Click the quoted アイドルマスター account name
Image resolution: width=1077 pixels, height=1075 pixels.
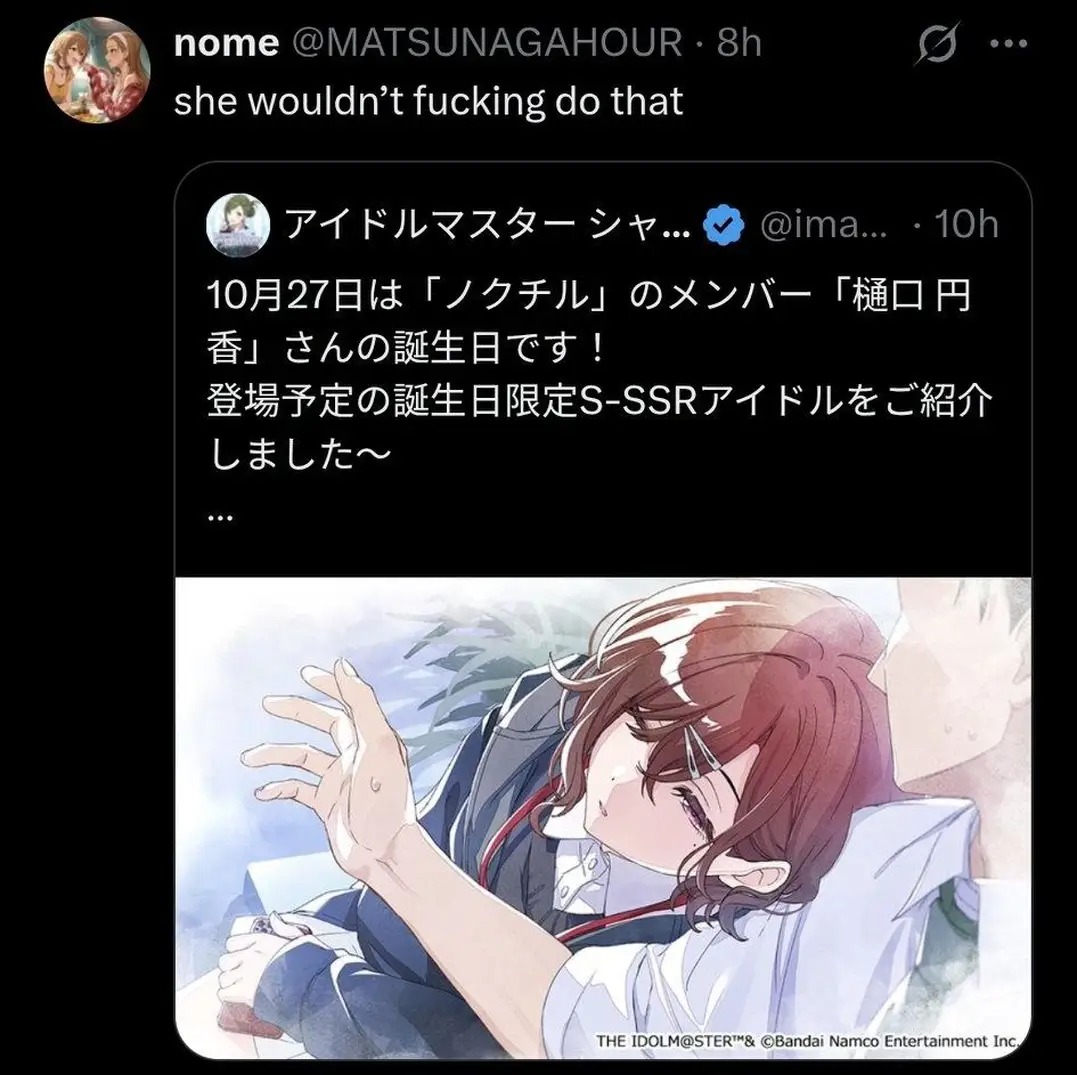point(488,225)
